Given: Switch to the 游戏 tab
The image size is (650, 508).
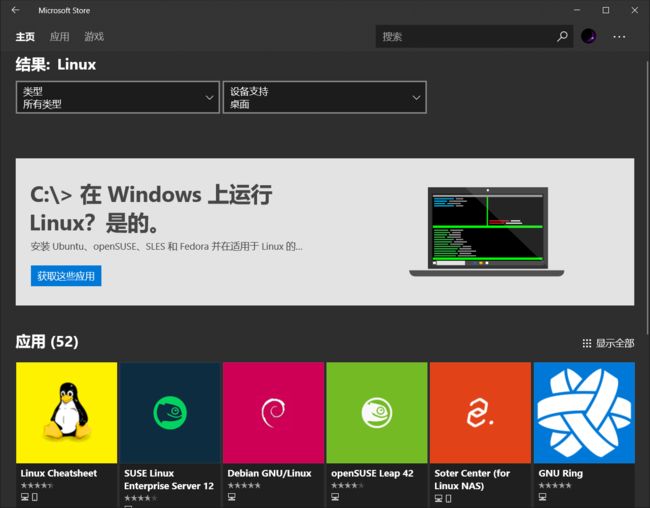Looking at the screenshot, I should coord(94,37).
